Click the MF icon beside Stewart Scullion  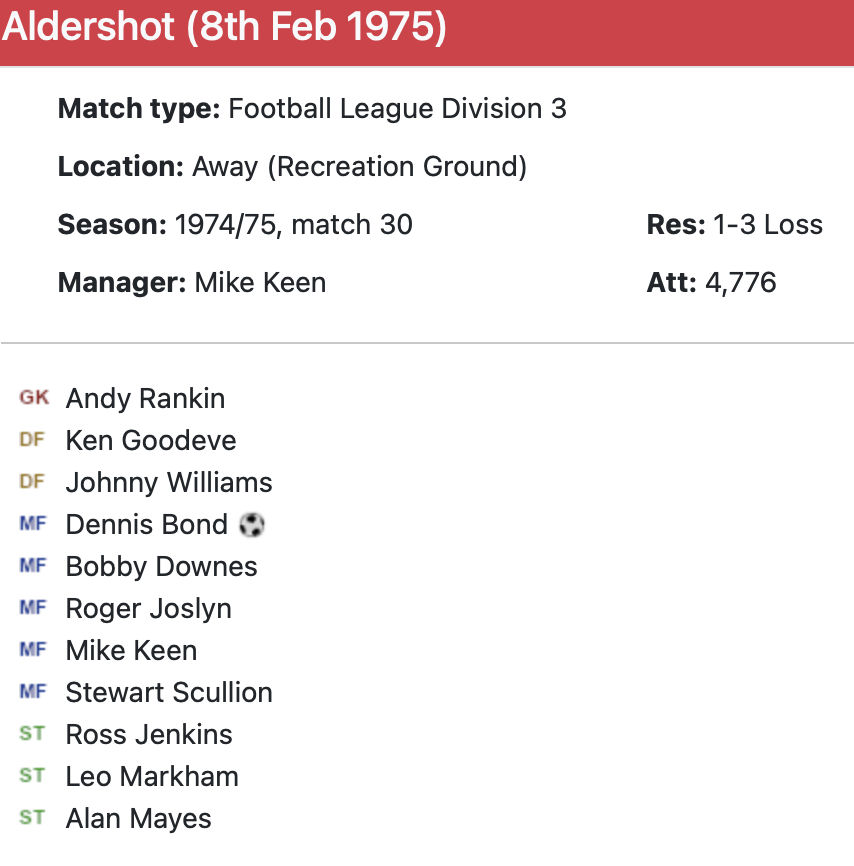coord(32,692)
